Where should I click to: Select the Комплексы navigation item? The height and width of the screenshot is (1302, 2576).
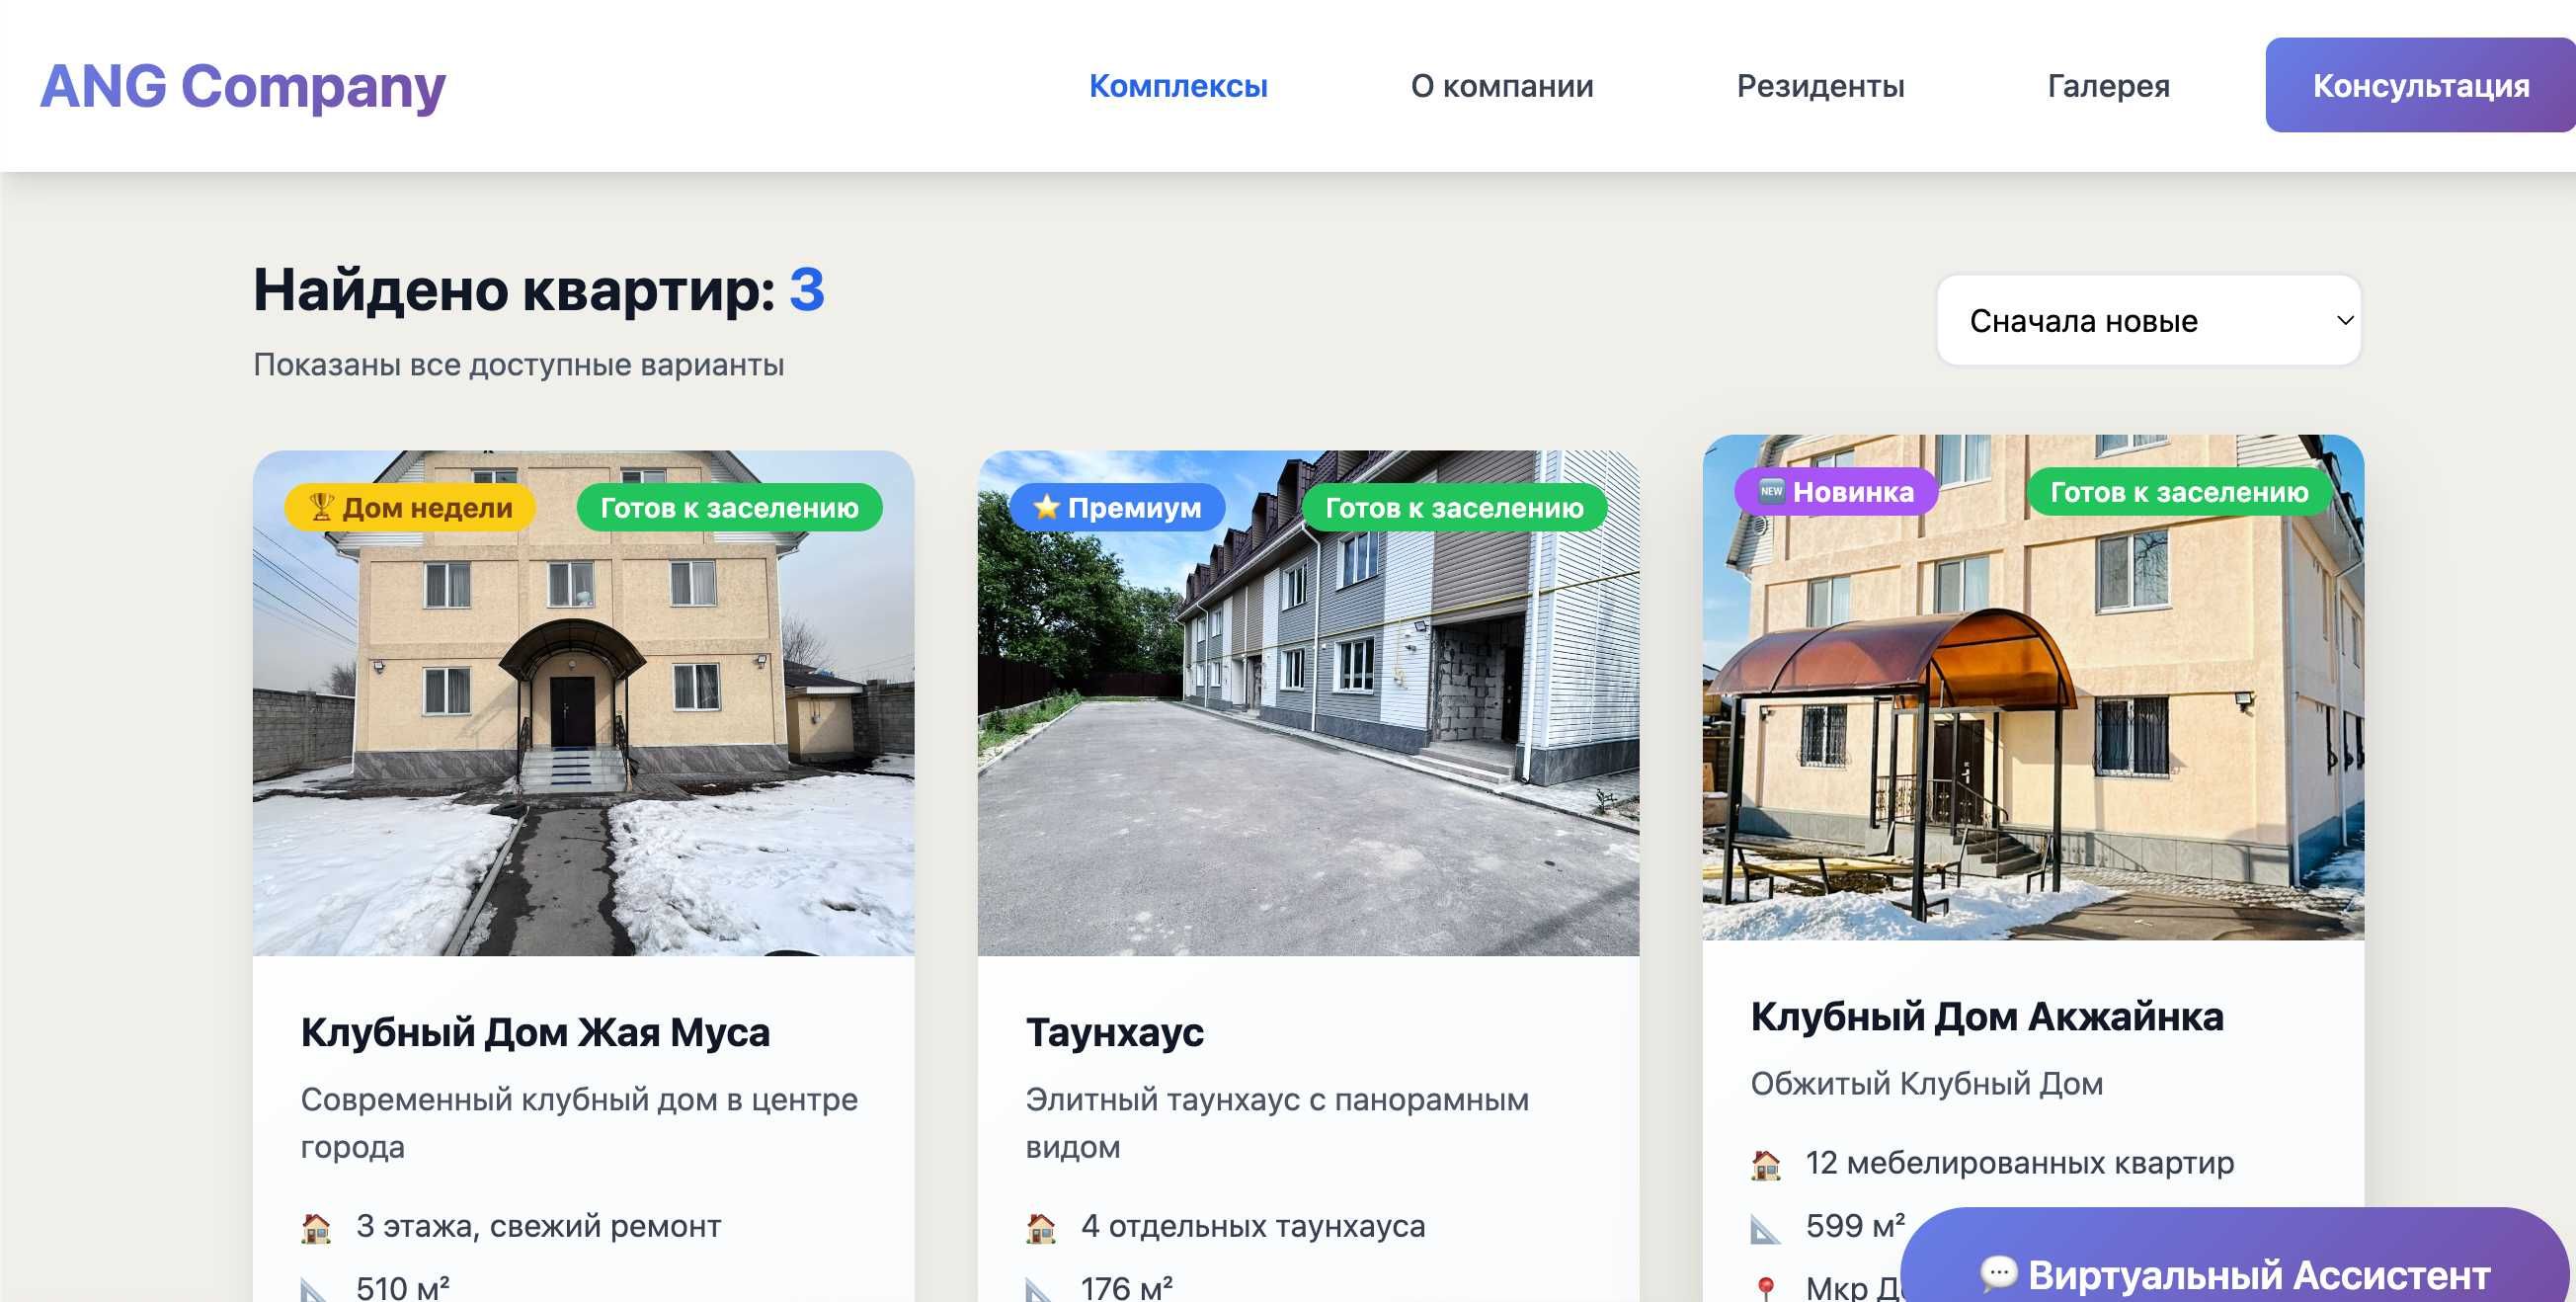(1178, 86)
